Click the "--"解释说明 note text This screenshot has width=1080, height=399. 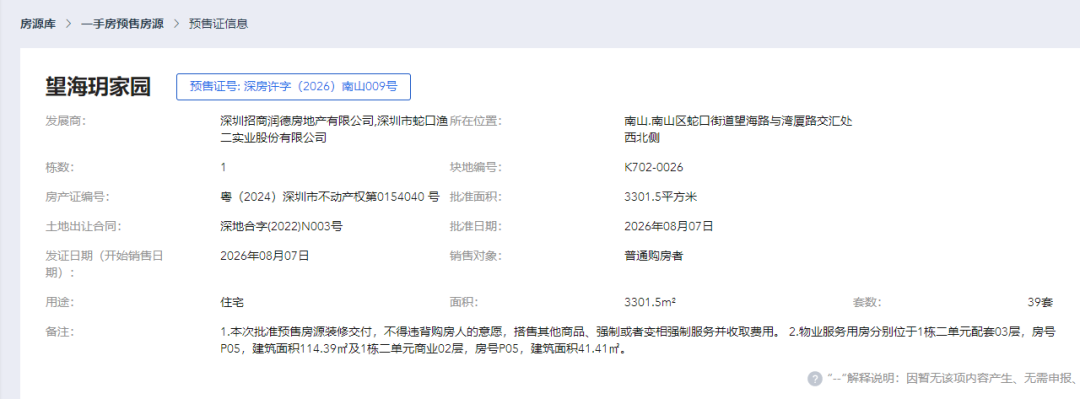pyautogui.click(x=953, y=378)
